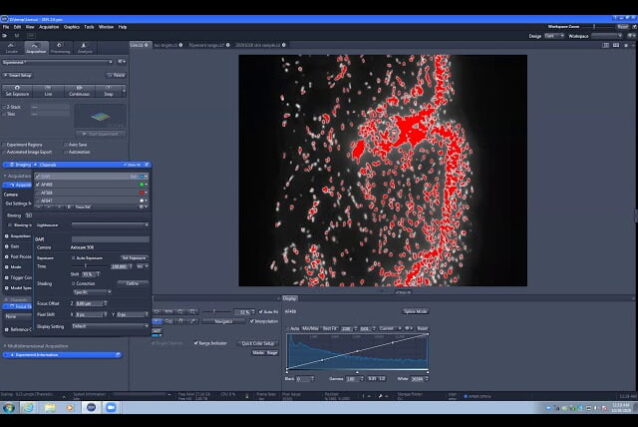Open the Acquisition menu
The image size is (638, 427).
[47, 26]
